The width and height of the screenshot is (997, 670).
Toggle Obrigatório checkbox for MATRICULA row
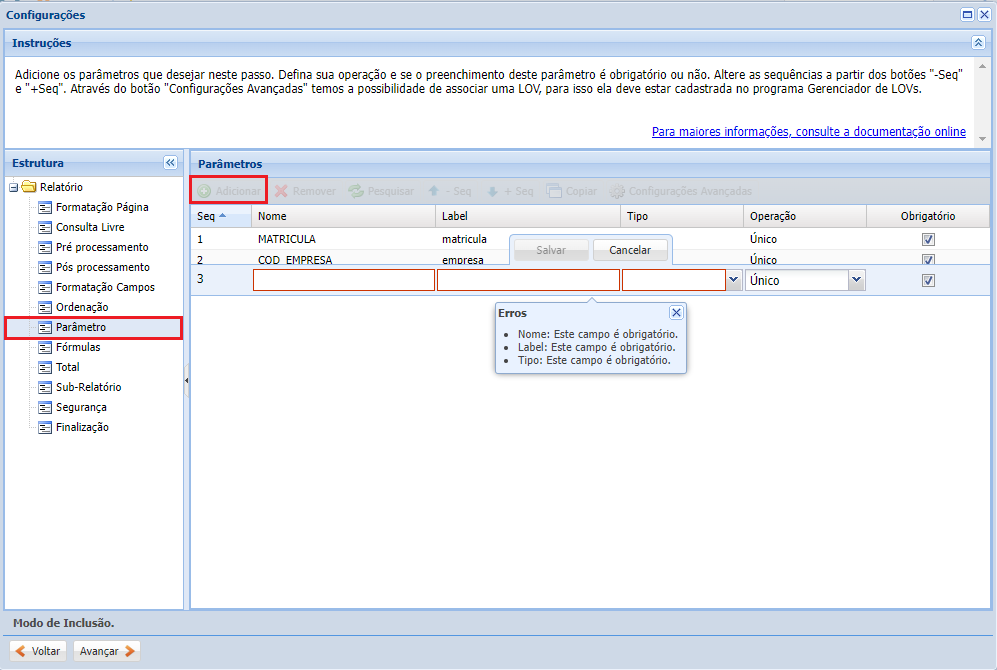point(928,240)
